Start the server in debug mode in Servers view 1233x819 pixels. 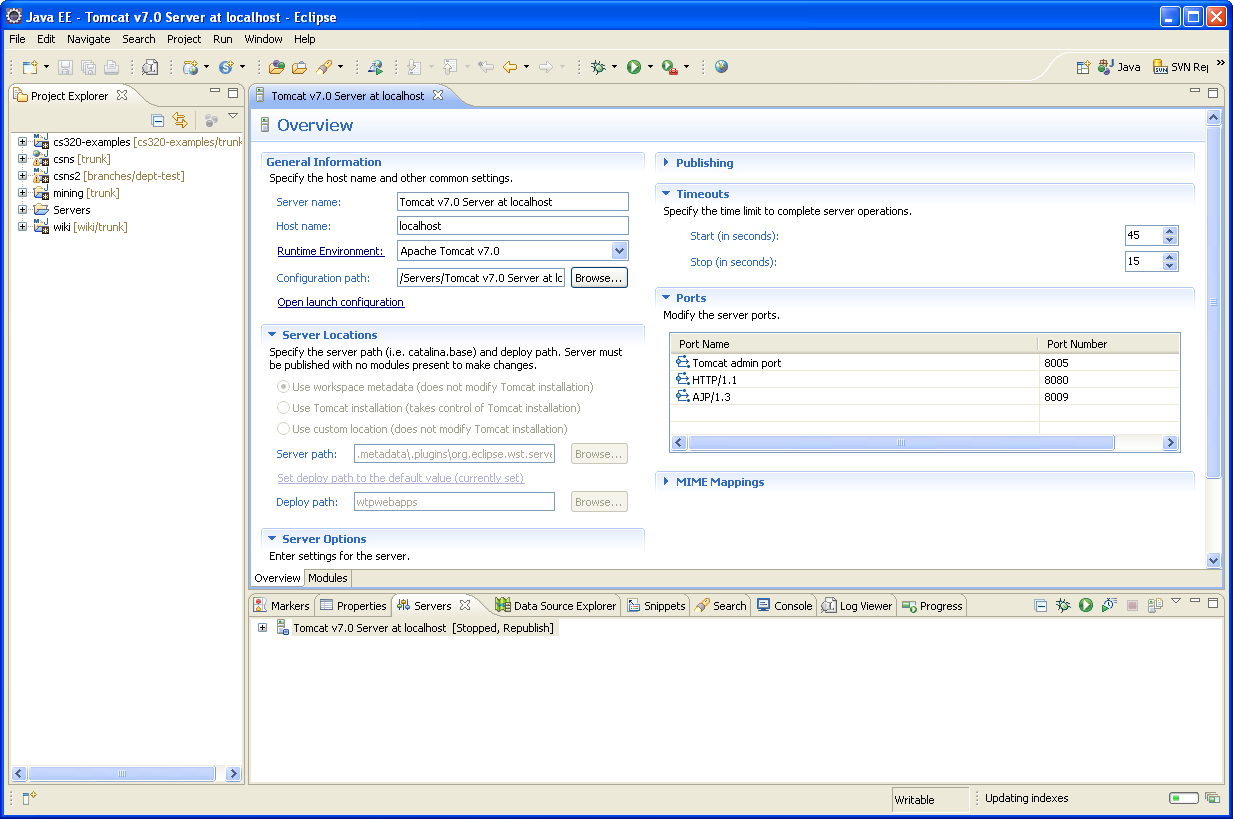(x=1063, y=606)
